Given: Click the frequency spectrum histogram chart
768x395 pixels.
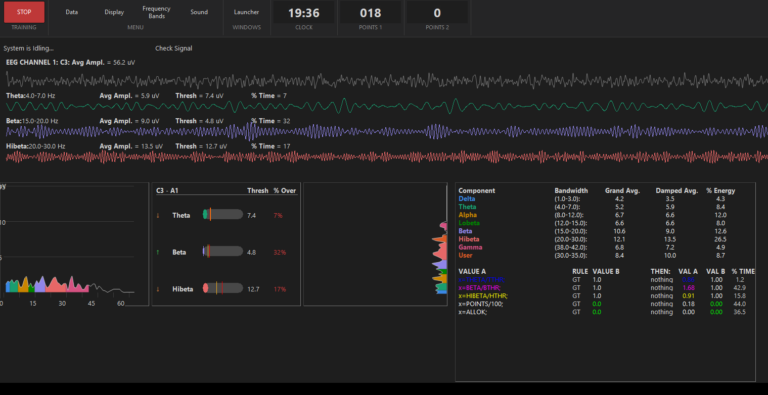Looking at the screenshot, I should [73, 245].
